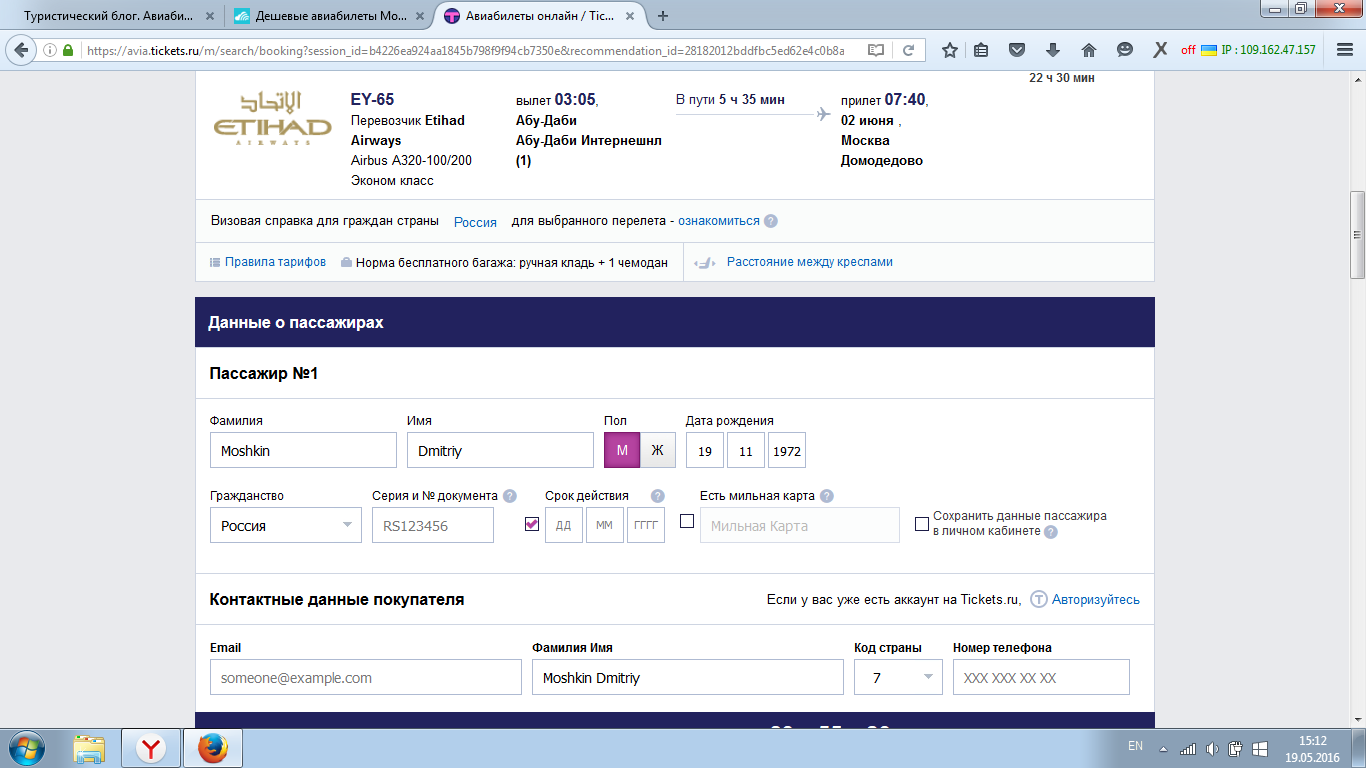Click the Tickets.ru authorization circle icon

1039,600
